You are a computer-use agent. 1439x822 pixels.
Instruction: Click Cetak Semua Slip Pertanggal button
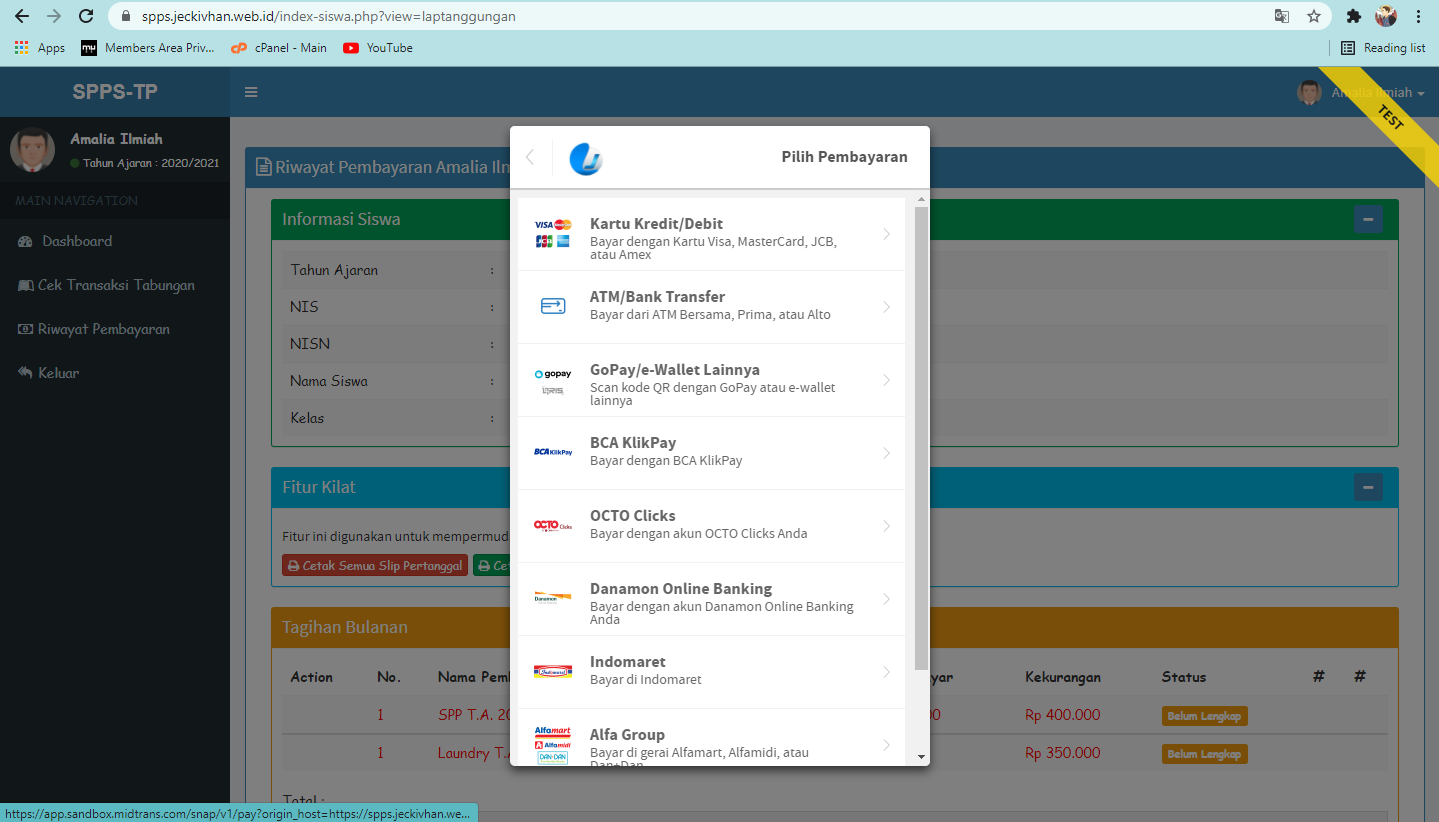tap(375, 566)
